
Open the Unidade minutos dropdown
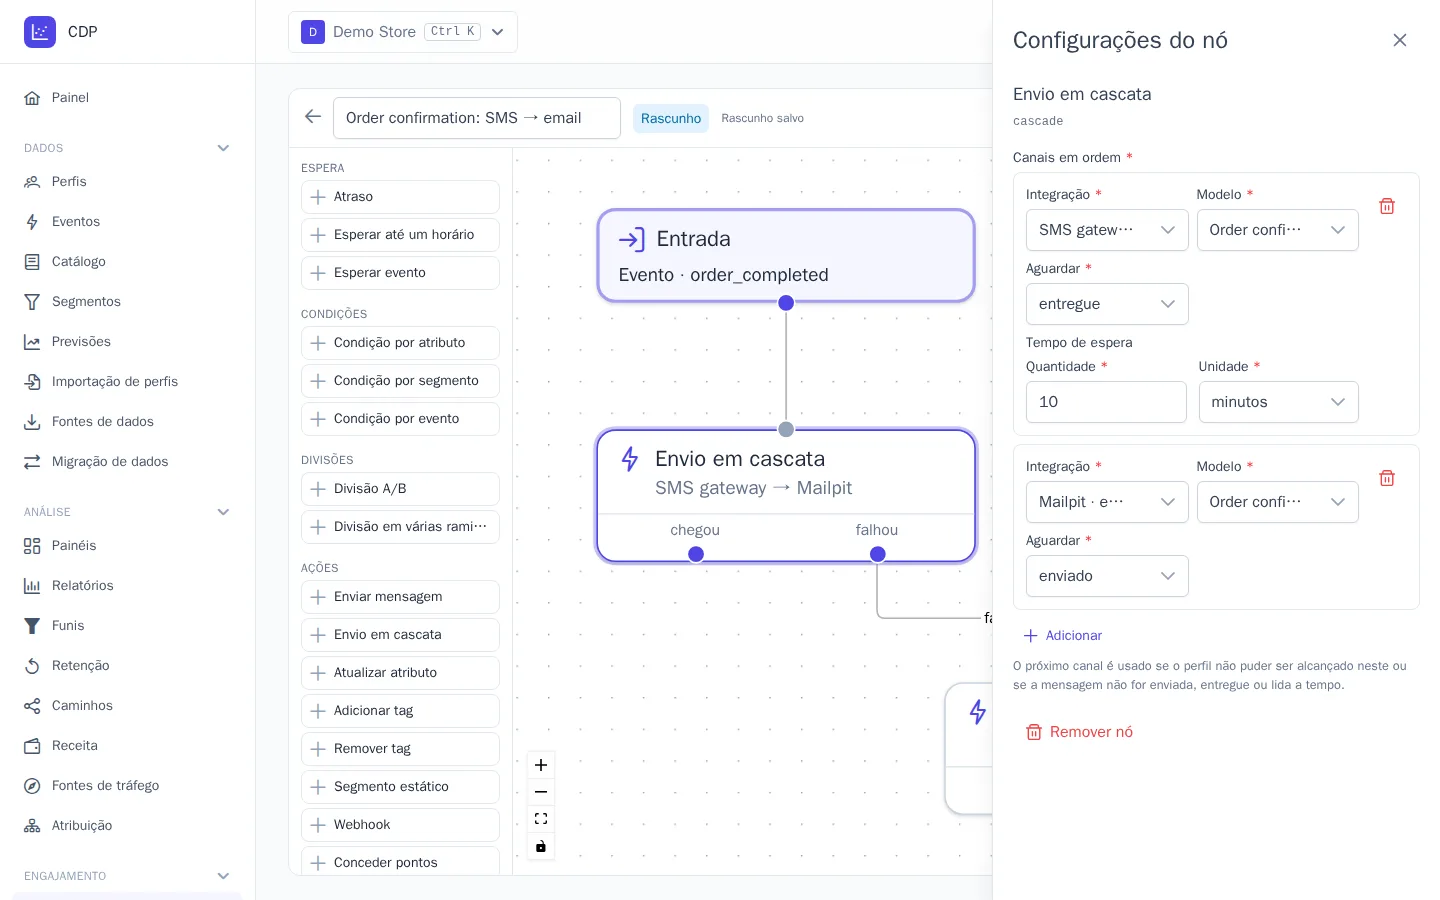pos(1278,402)
